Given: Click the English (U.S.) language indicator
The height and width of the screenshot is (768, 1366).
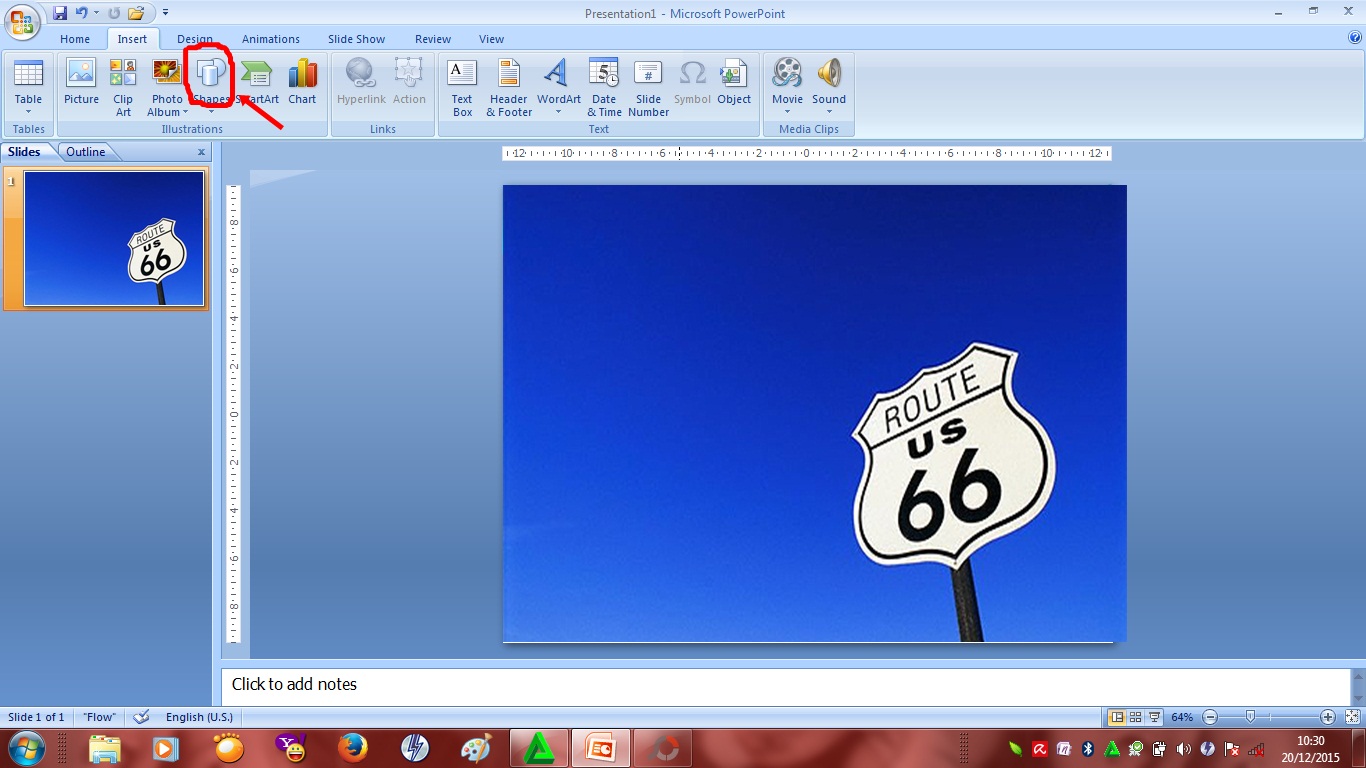Looking at the screenshot, I should [199, 717].
